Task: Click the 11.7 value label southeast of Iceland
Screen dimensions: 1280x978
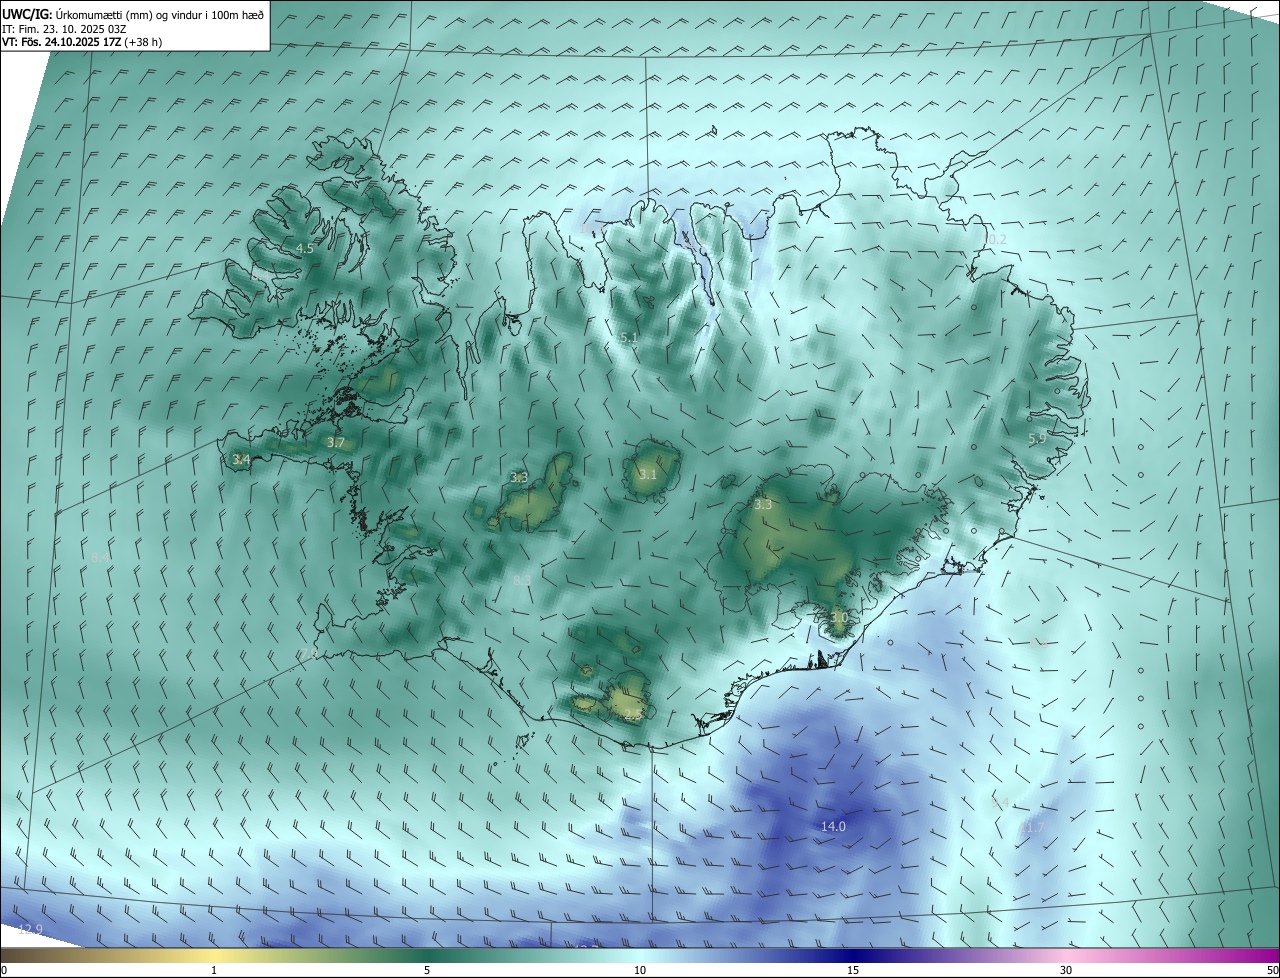Action: pos(1031,827)
